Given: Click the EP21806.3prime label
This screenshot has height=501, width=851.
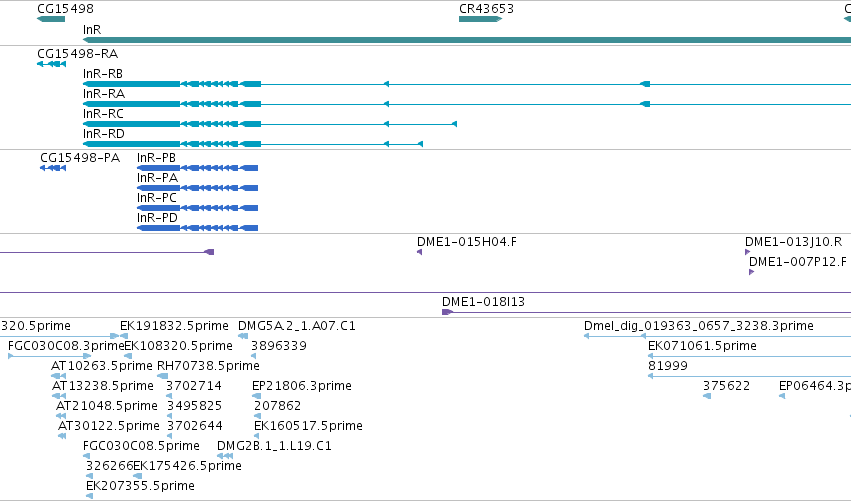Looking at the screenshot, I should tap(302, 386).
